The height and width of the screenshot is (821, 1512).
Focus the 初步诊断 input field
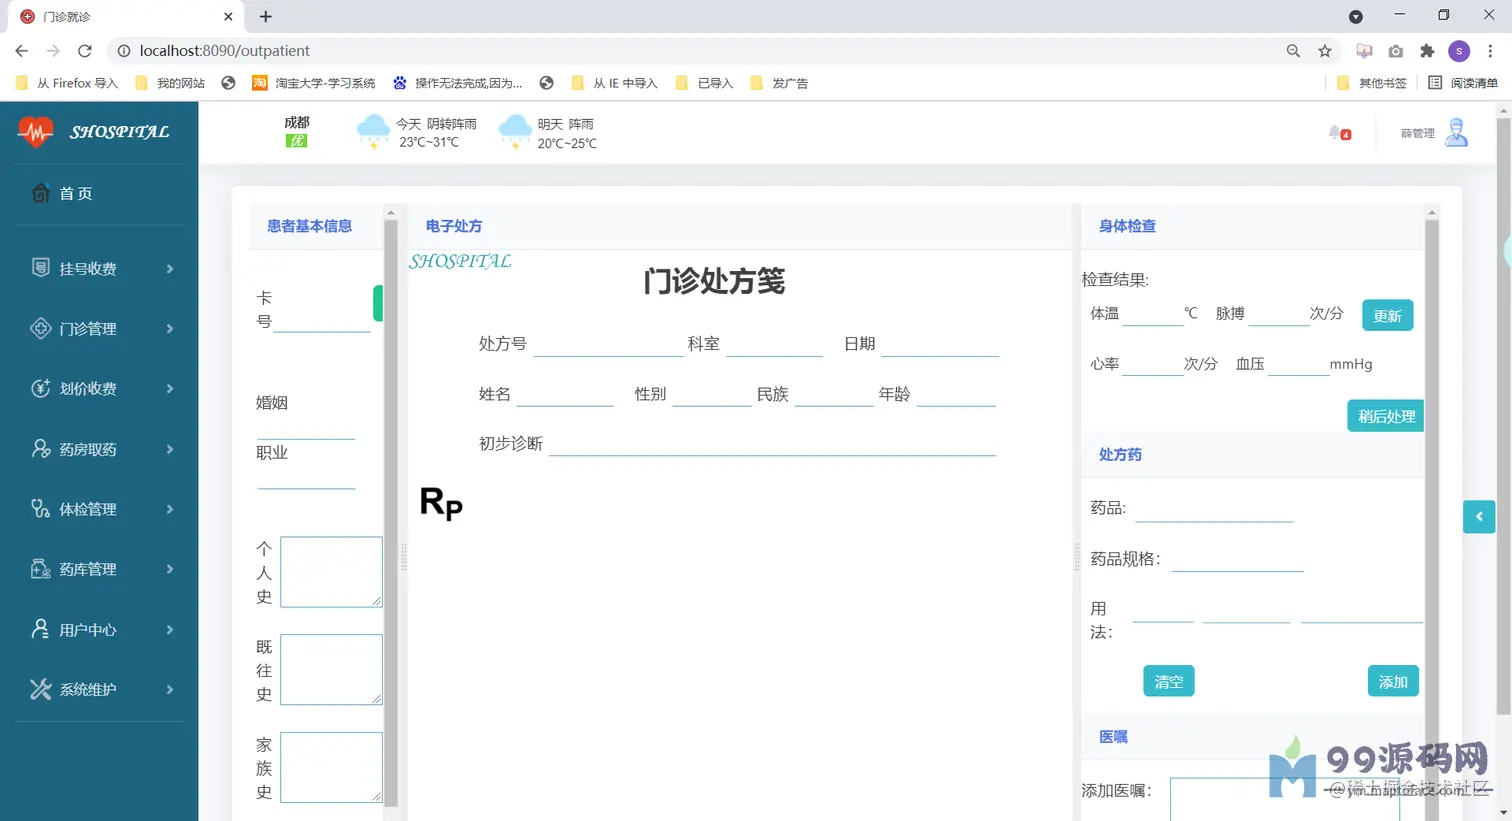point(772,443)
